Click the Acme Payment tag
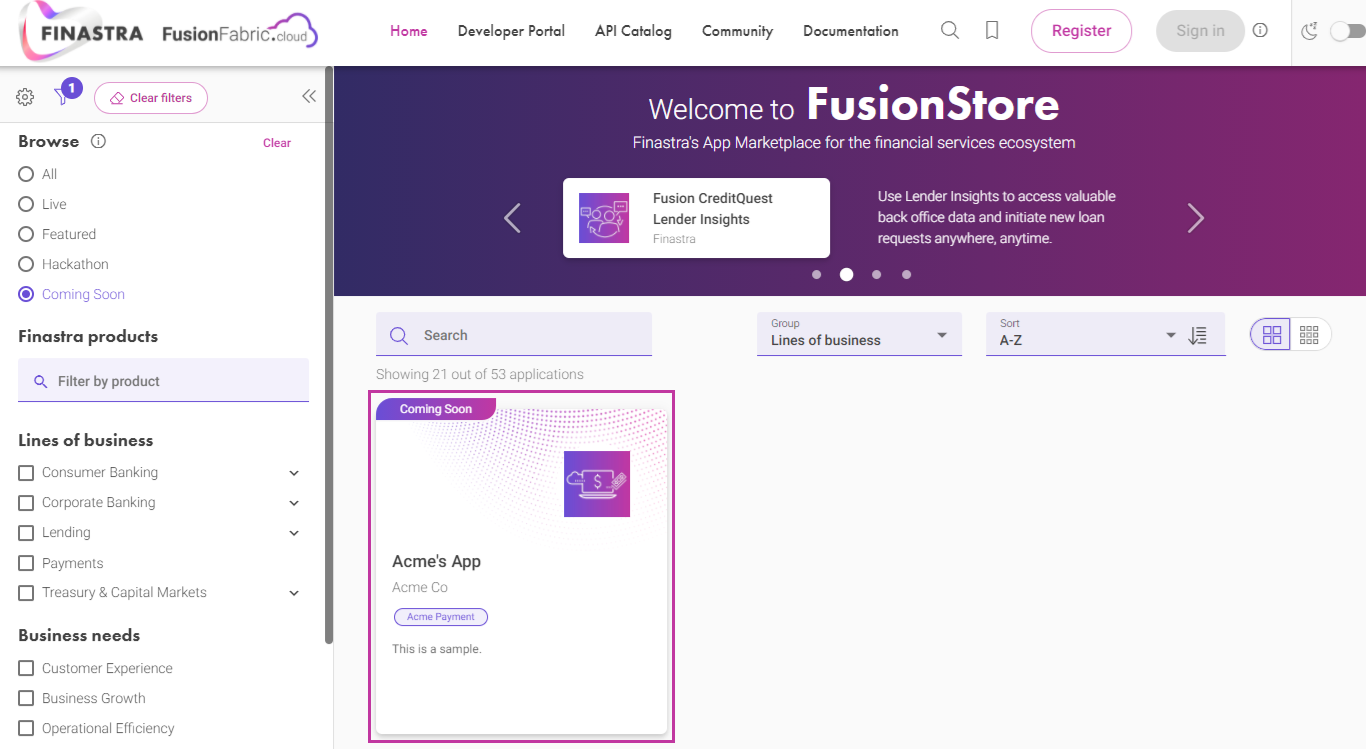The width and height of the screenshot is (1366, 749). pos(441,617)
